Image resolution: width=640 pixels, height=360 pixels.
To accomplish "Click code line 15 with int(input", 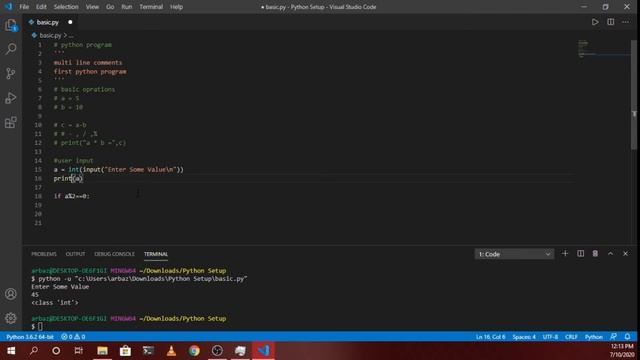I will [118, 169].
